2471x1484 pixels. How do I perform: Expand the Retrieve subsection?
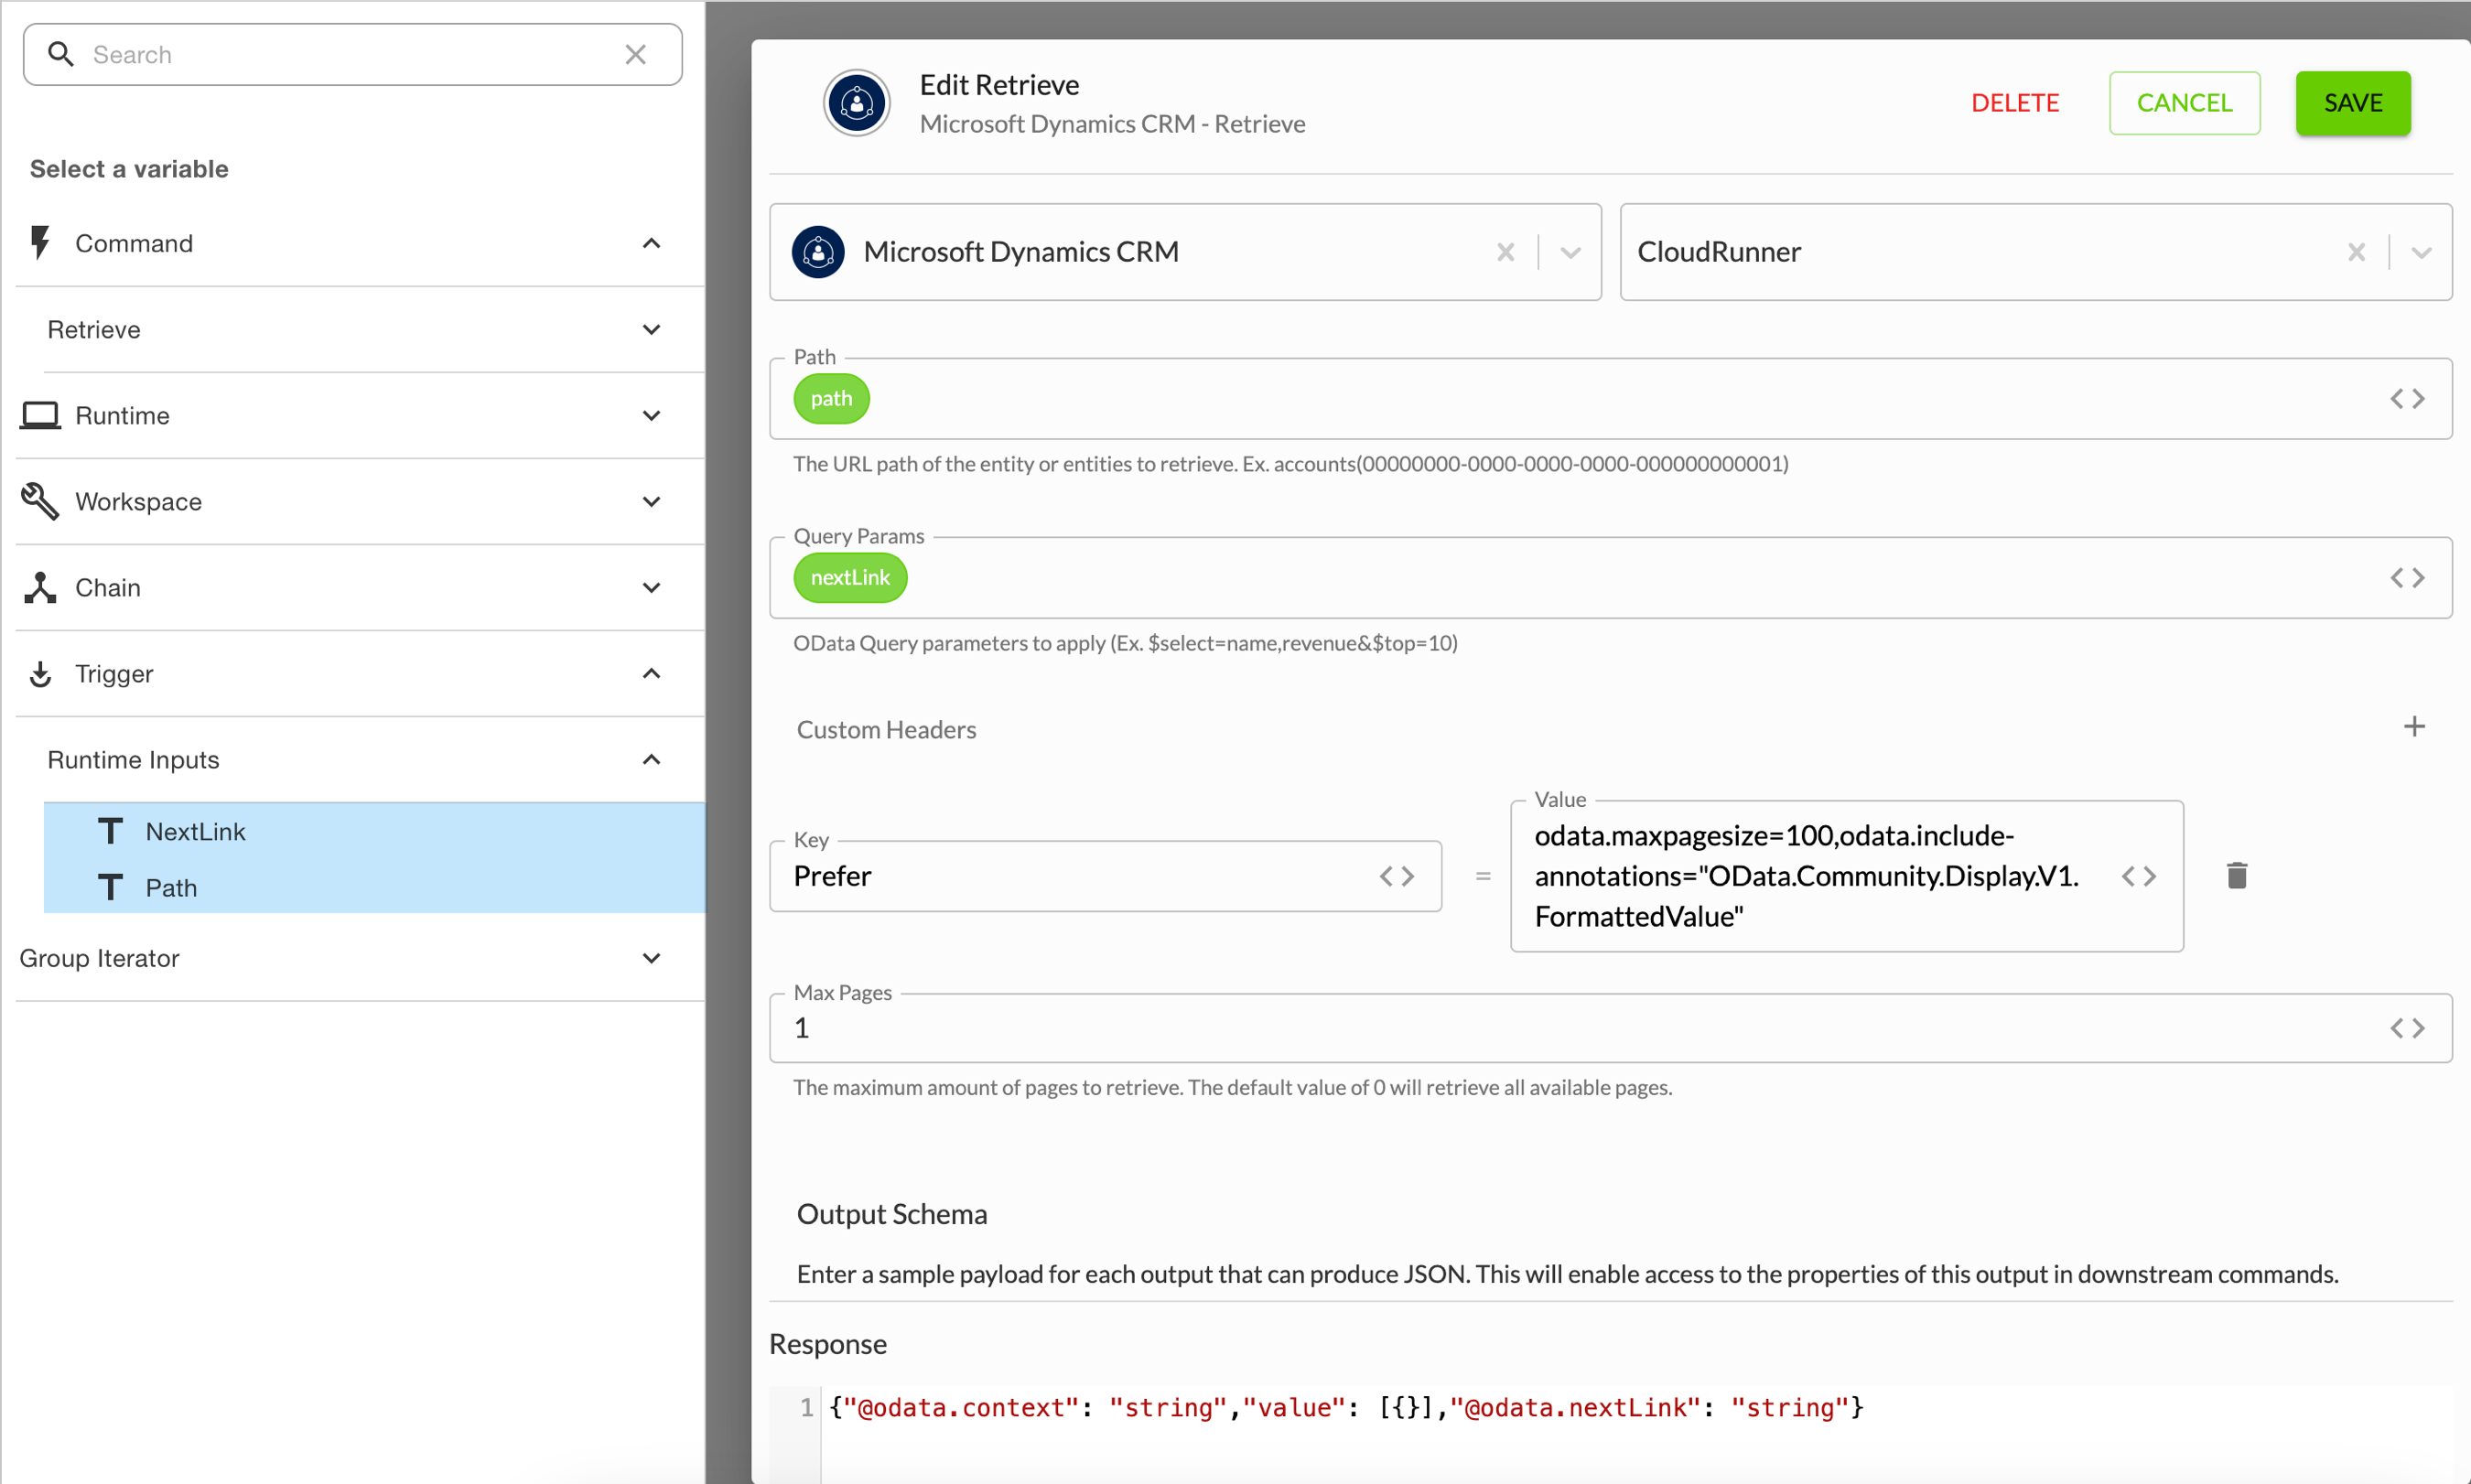[x=651, y=330]
